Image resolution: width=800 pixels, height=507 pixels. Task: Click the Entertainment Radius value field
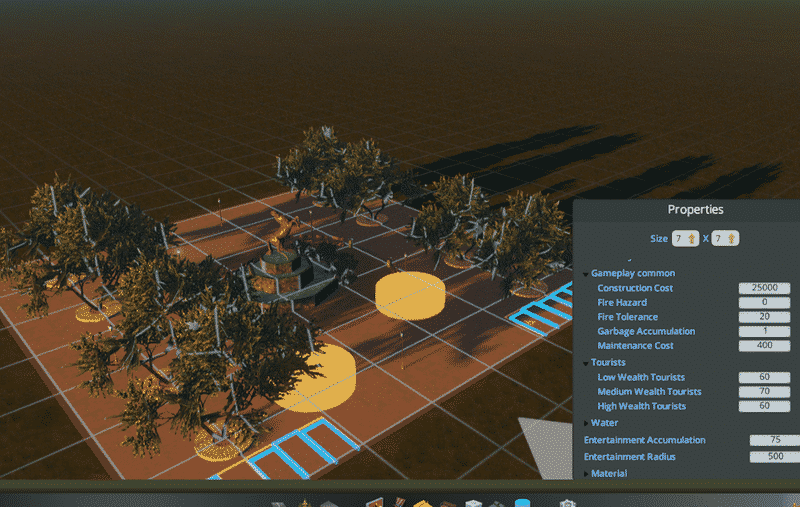coord(774,457)
